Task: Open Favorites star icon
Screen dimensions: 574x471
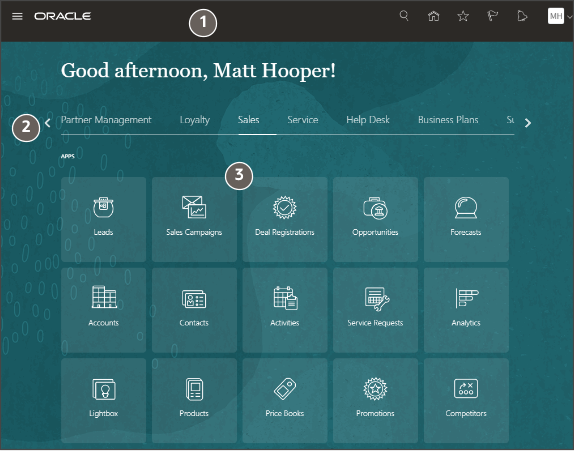Action: [x=463, y=16]
